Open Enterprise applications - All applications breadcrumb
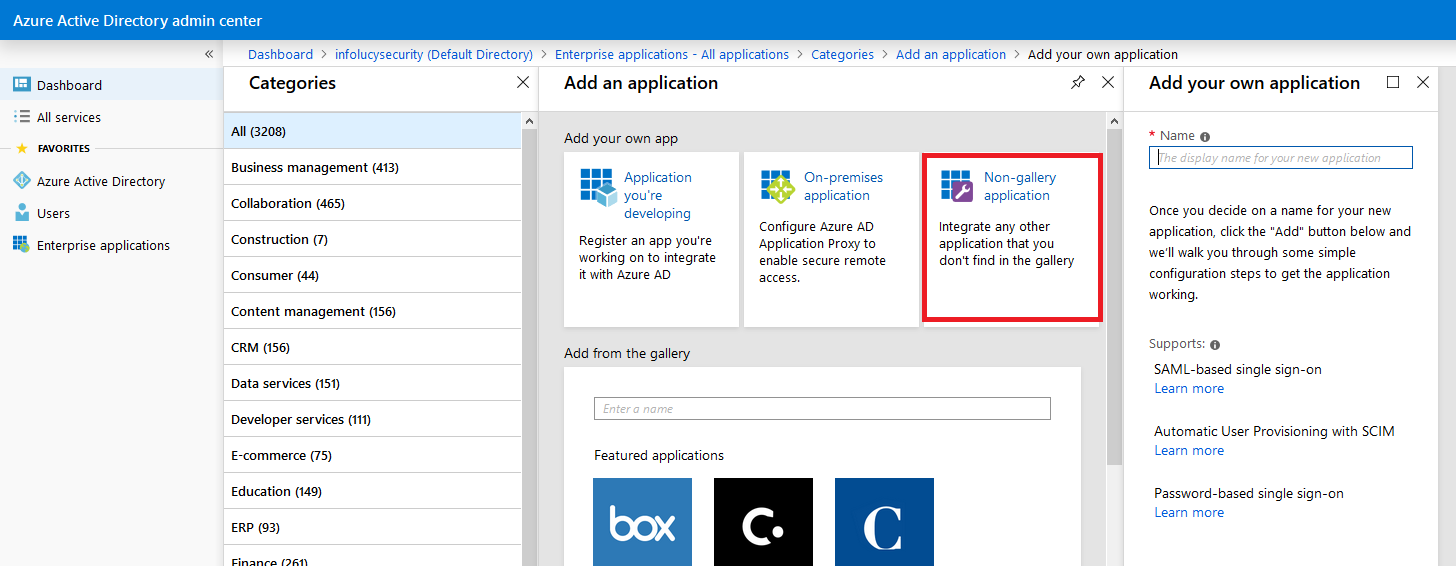The height and width of the screenshot is (566, 1456). [x=672, y=55]
